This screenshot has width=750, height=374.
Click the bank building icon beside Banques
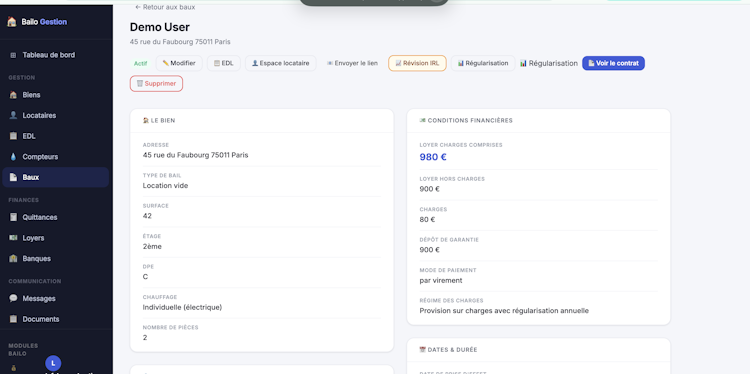click(x=13, y=258)
